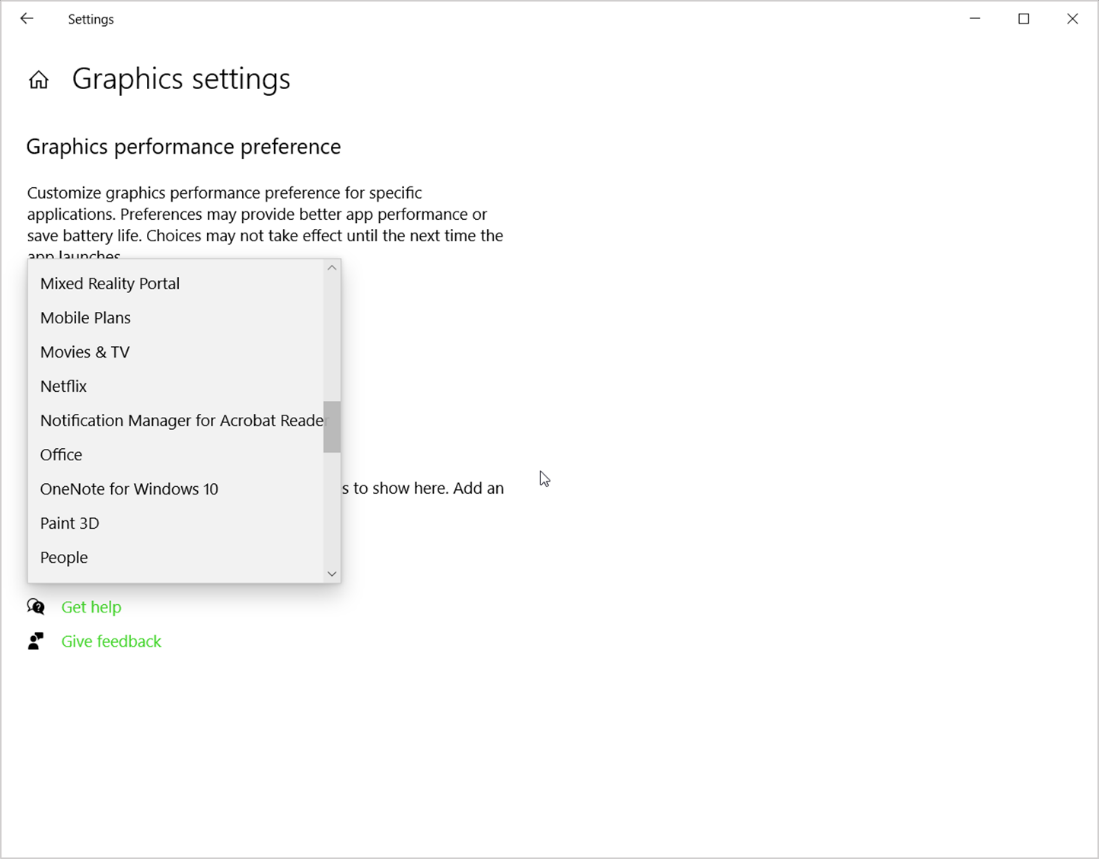
Task: Open Settings home via the house icon
Action: click(x=38, y=78)
